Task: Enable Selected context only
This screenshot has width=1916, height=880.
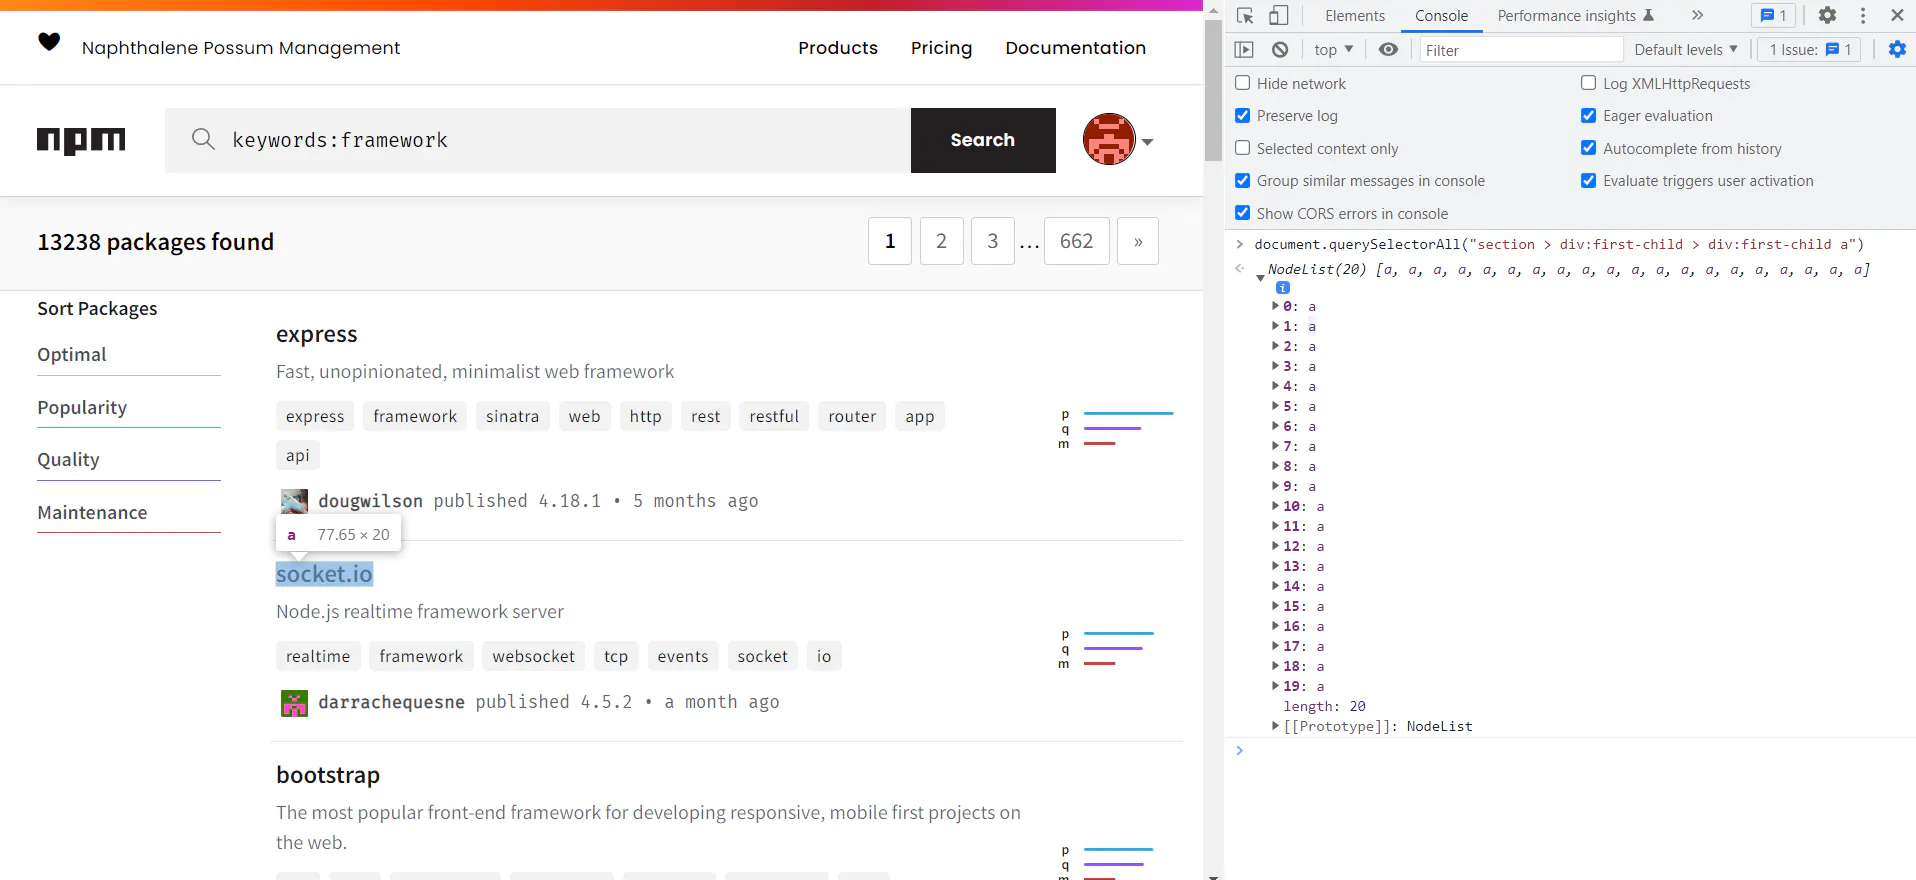Action: pos(1243,148)
